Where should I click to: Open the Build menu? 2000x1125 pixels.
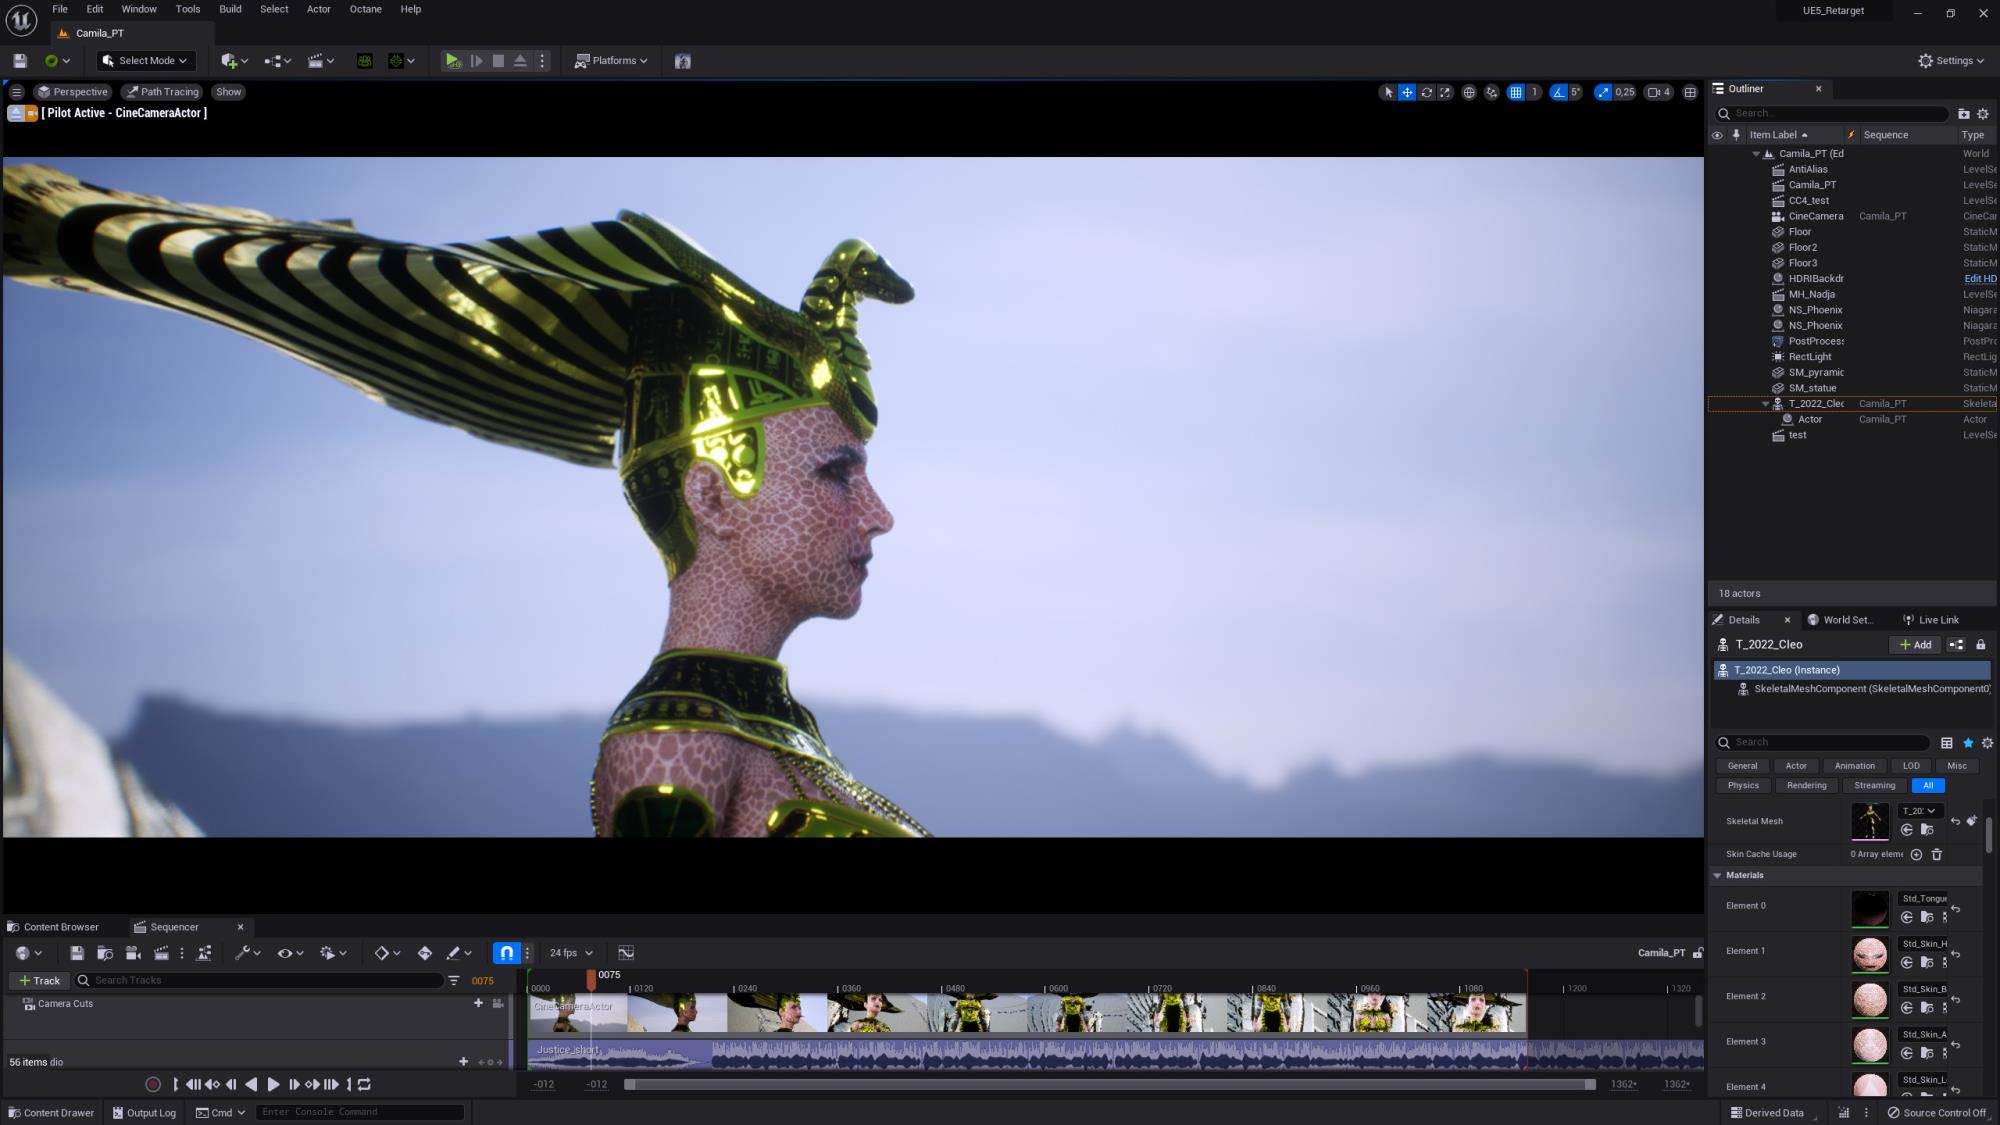pyautogui.click(x=230, y=9)
